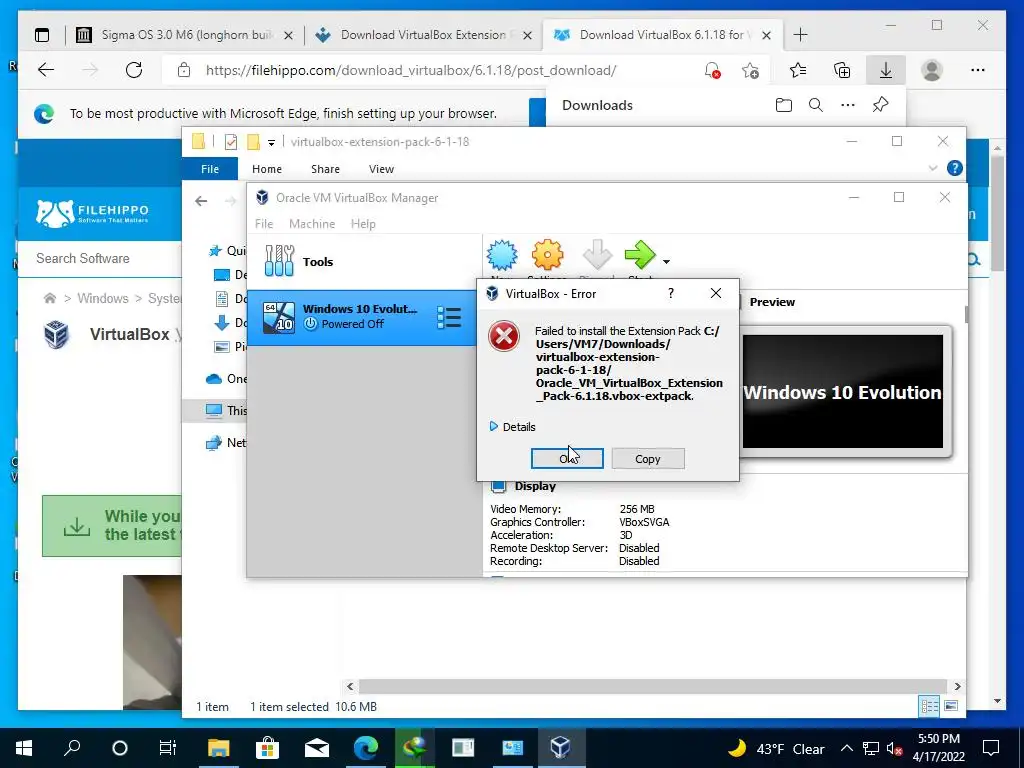1024x768 pixels.
Task: Close the Download VirtualBox 6.1.18 tab
Action: [767, 35]
